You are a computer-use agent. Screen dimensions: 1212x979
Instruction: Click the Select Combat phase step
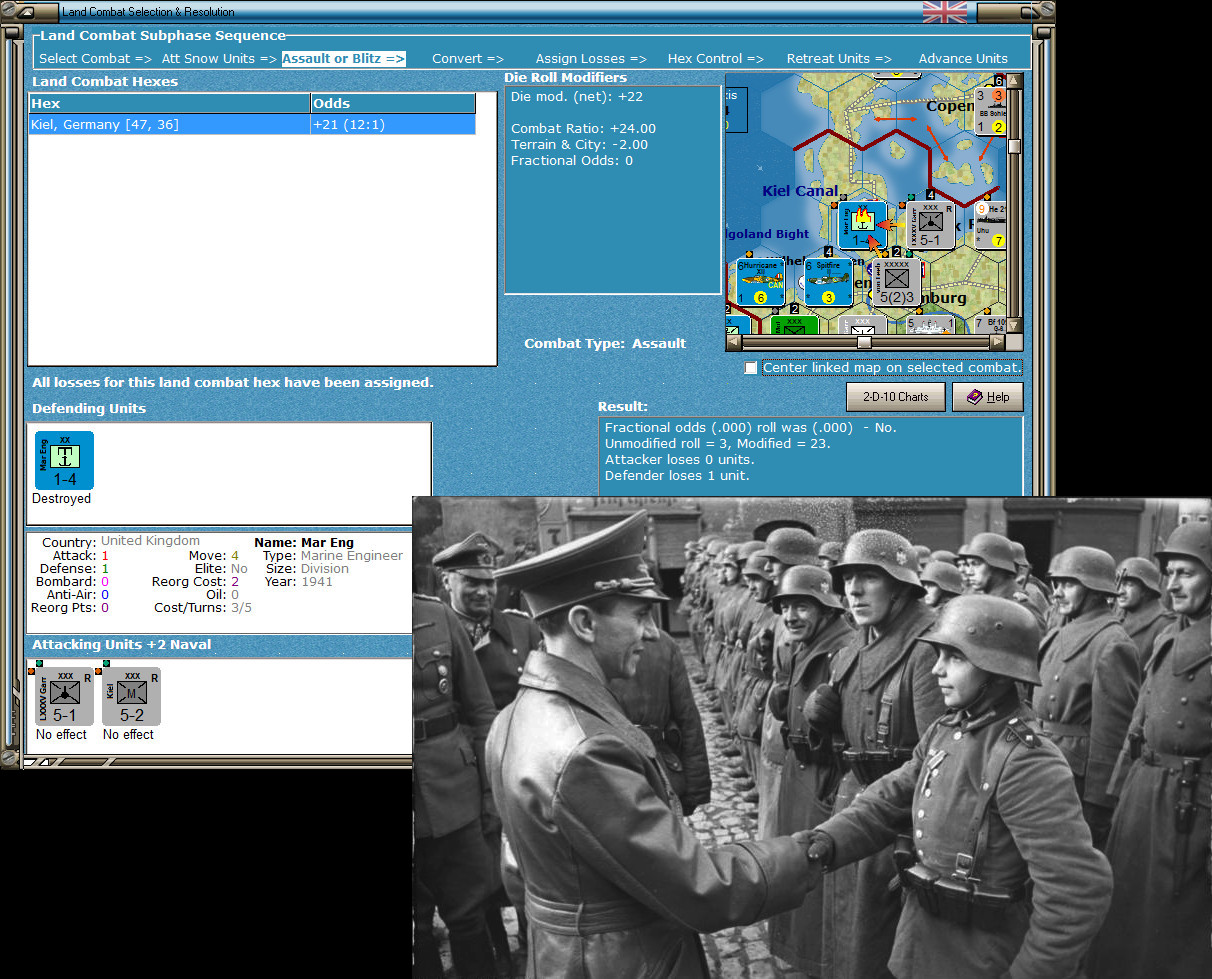pyautogui.click(x=94, y=58)
